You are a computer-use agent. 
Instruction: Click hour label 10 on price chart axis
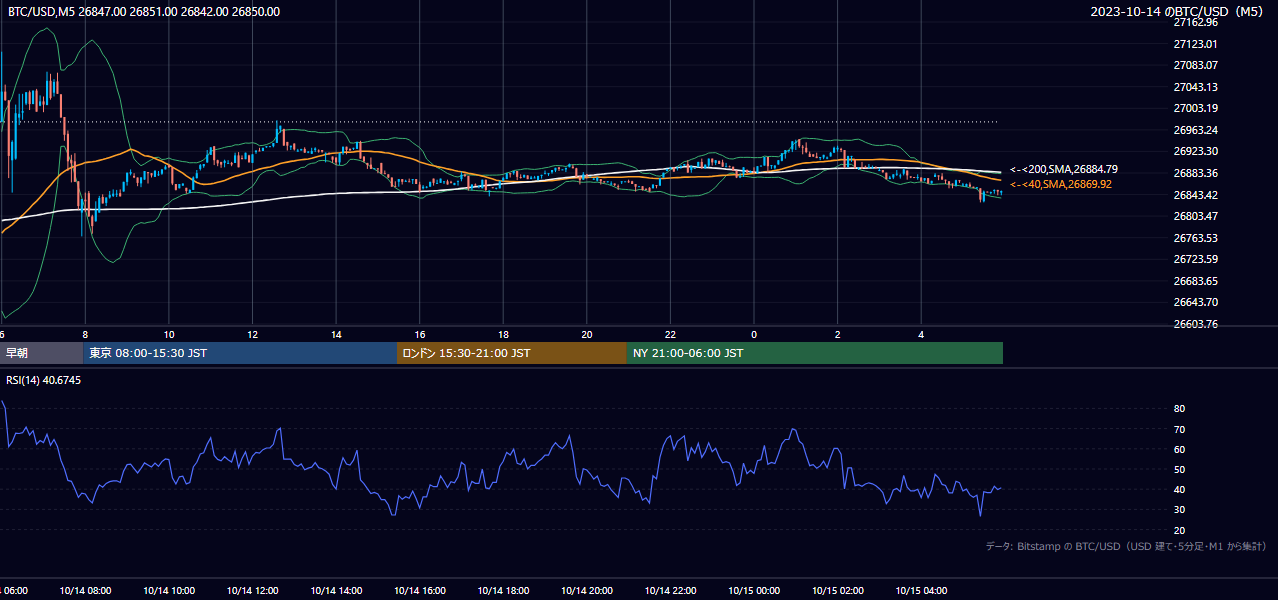tap(169, 334)
